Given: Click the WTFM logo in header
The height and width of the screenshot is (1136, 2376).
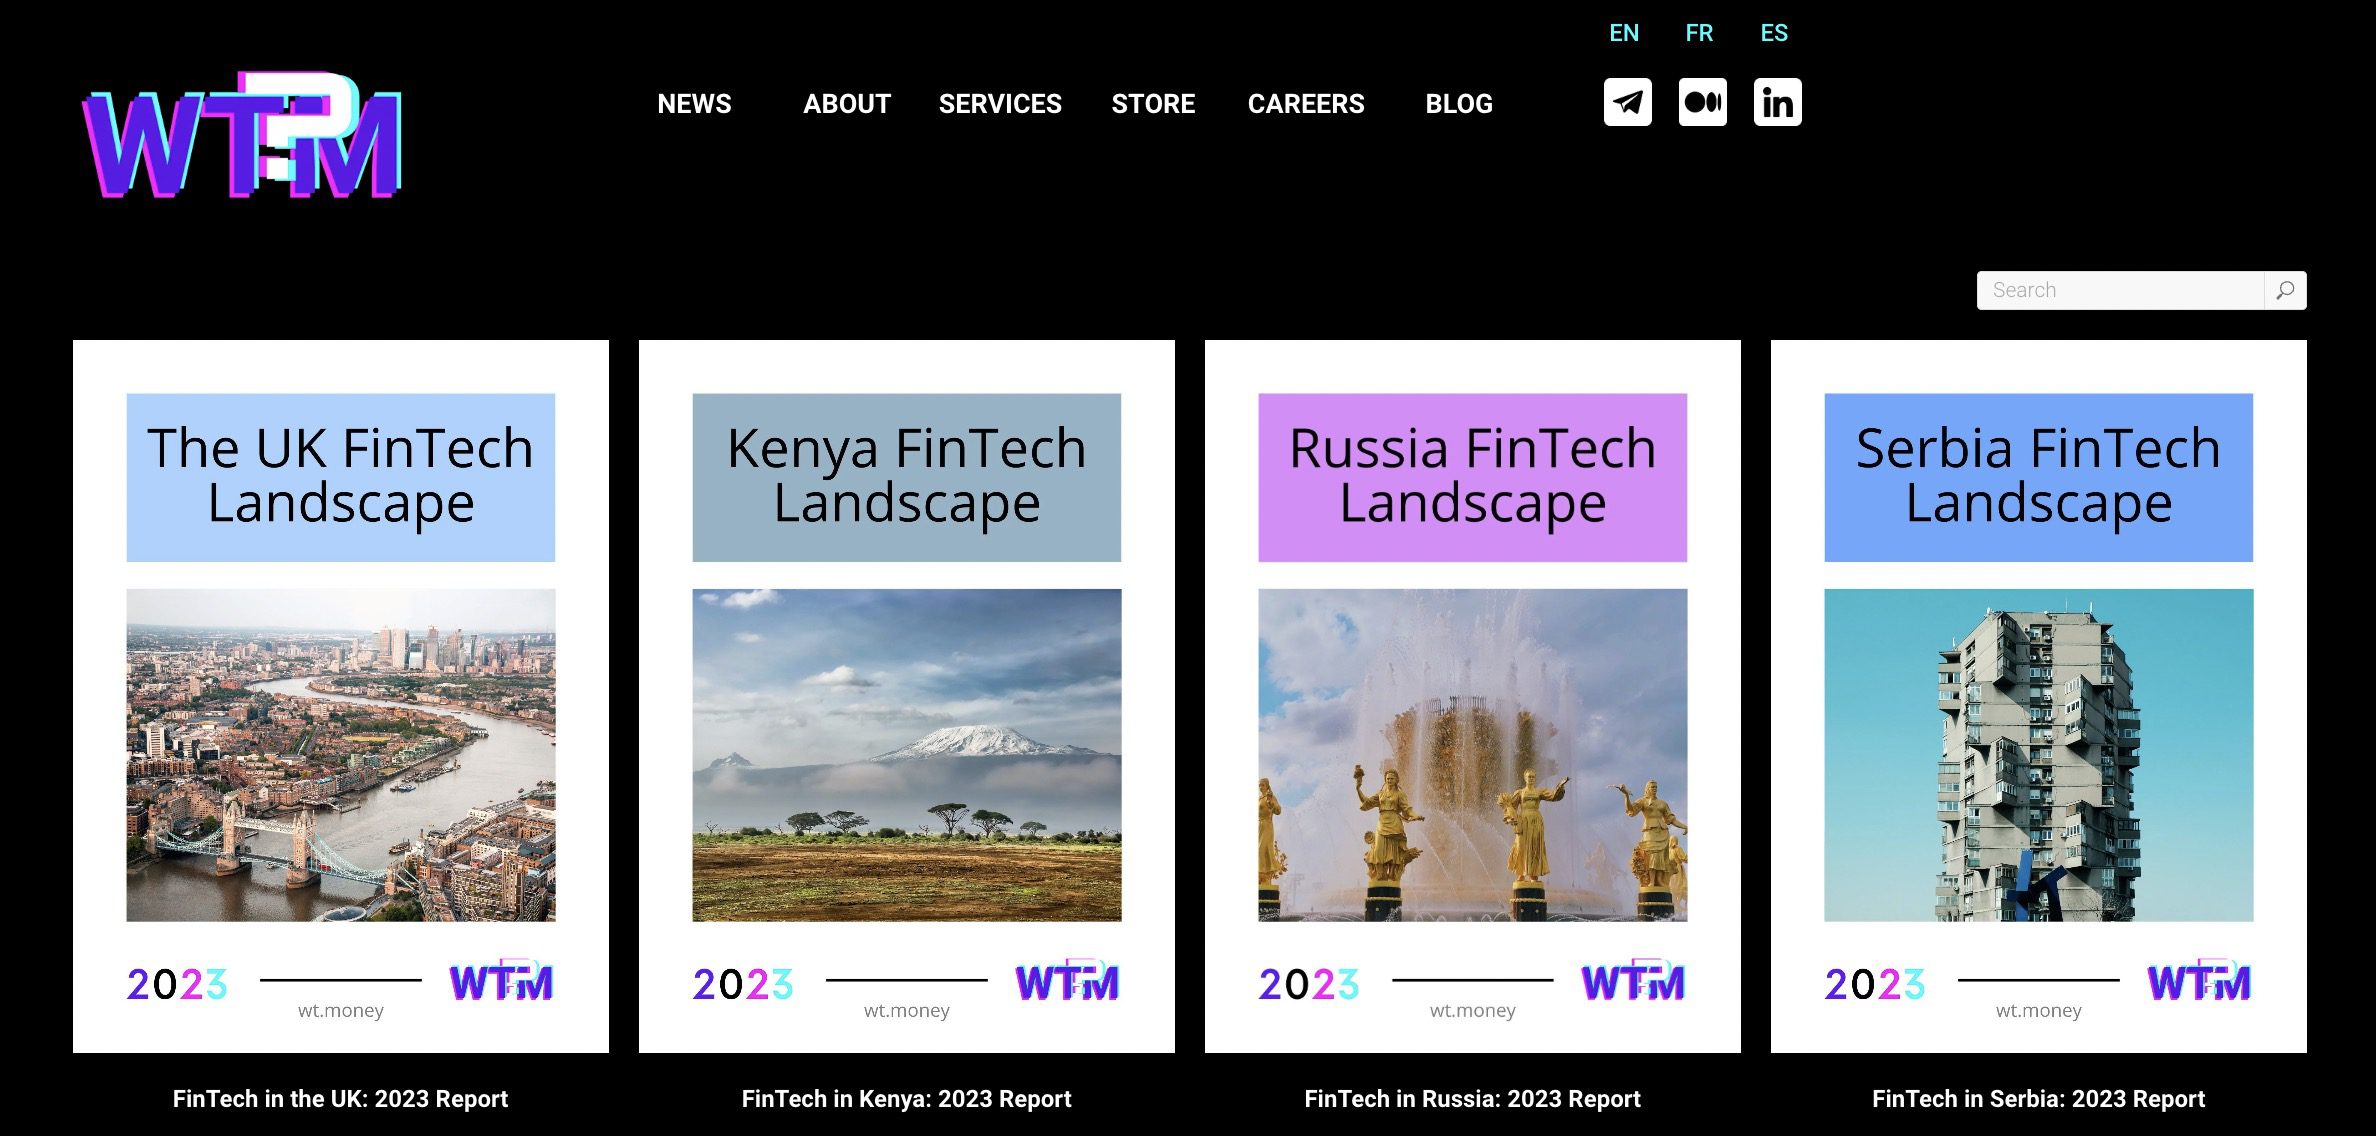Looking at the screenshot, I should pos(243,135).
